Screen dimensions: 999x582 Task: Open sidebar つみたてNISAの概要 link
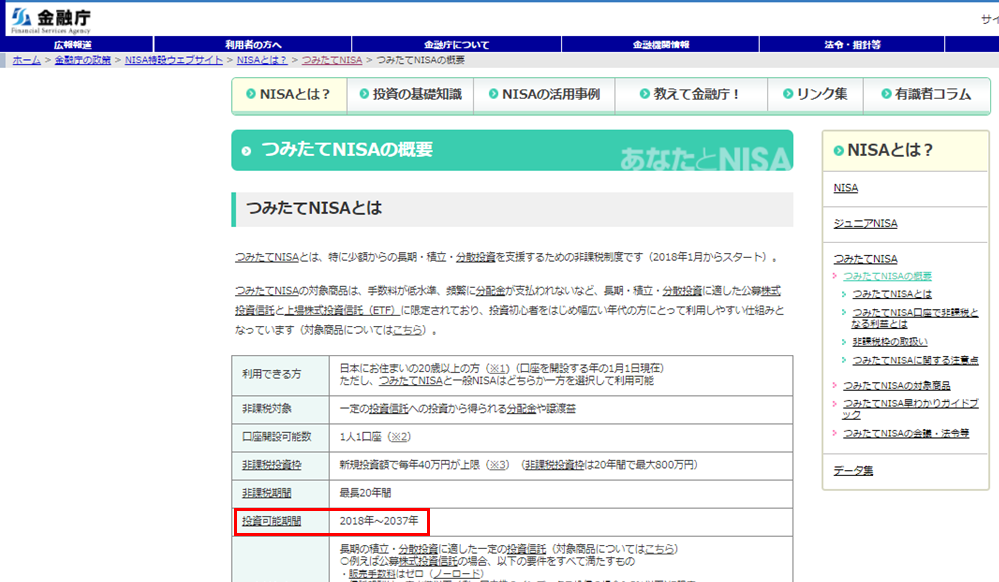[887, 276]
